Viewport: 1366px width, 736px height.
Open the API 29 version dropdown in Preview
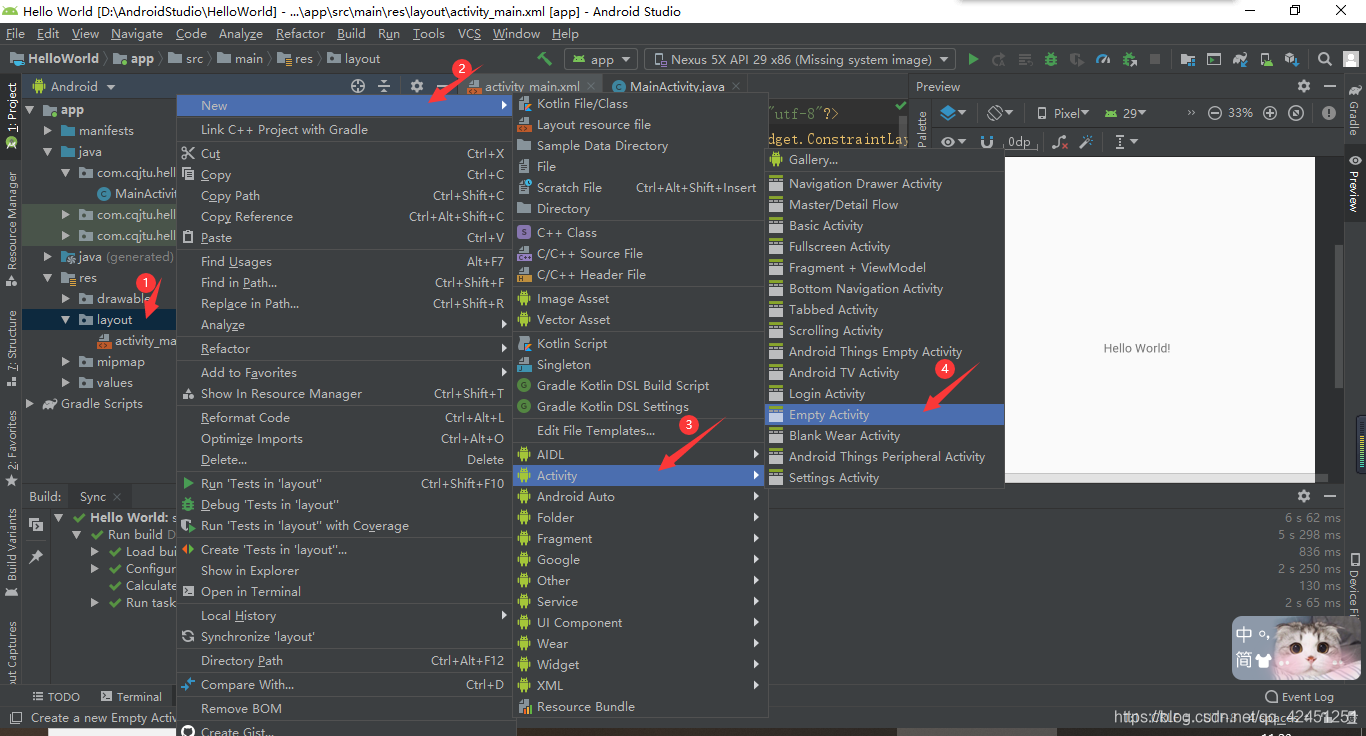coord(1127,113)
